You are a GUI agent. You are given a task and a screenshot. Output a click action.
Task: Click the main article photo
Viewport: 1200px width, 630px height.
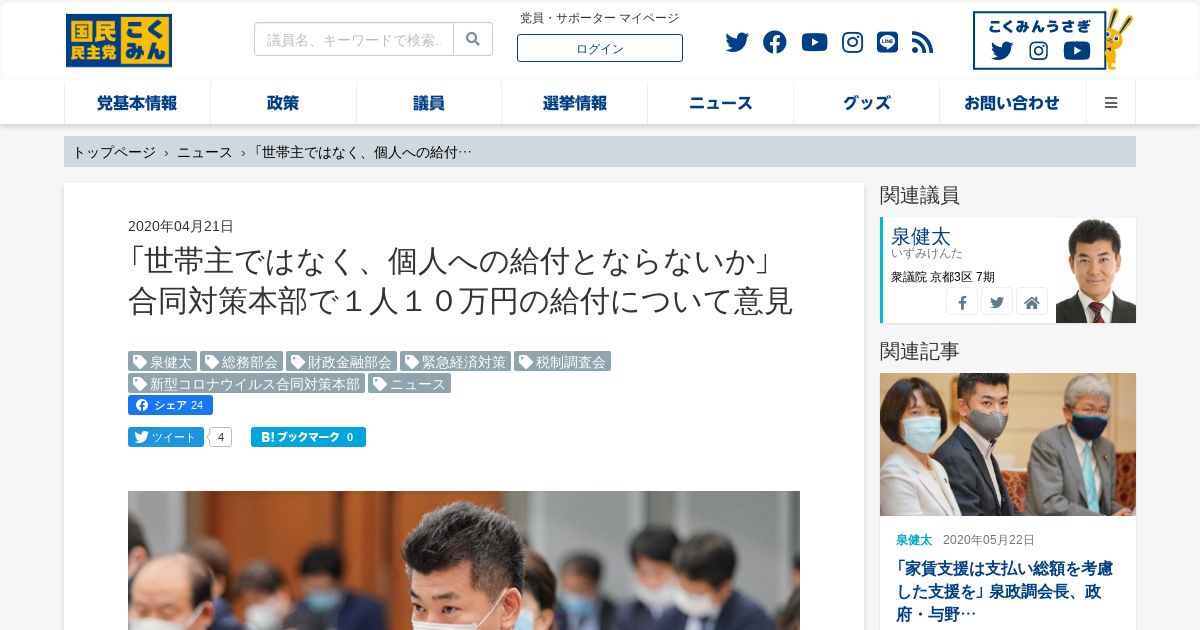[464, 560]
